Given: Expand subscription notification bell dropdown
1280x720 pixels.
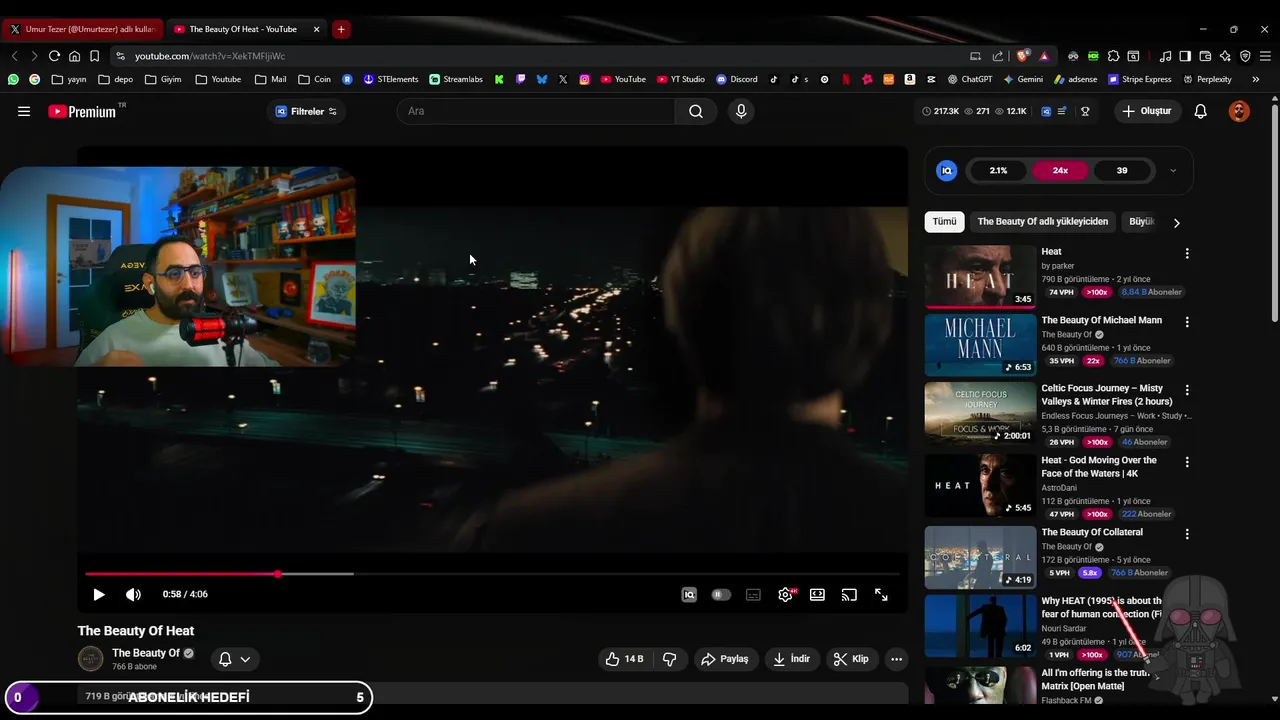Looking at the screenshot, I should point(235,659).
